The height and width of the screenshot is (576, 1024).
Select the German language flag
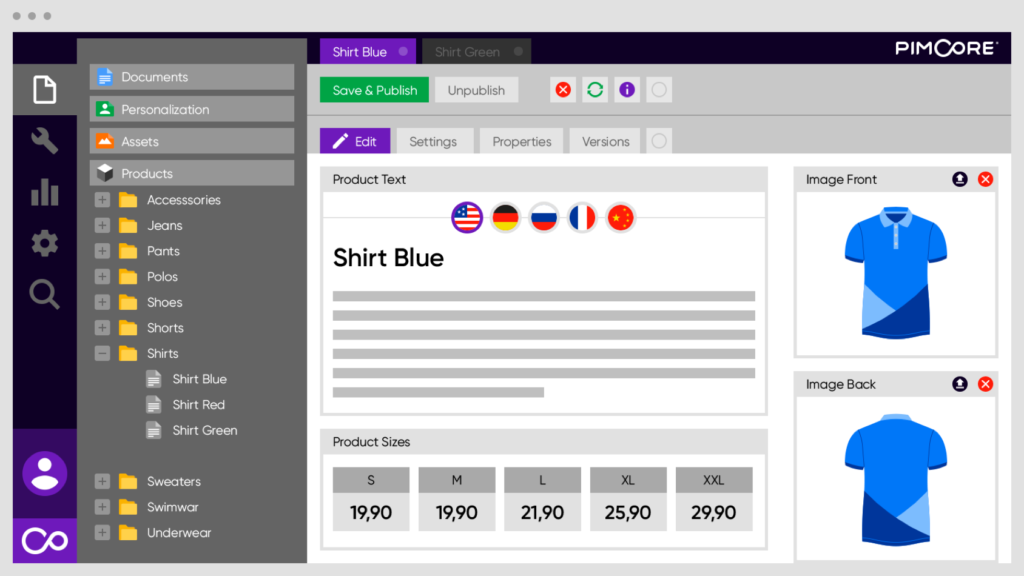[506, 217]
